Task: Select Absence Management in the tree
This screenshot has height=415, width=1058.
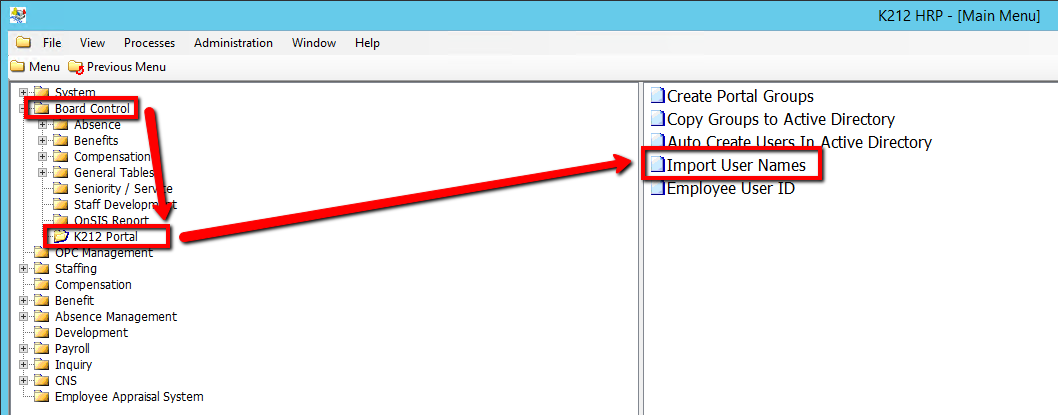Action: coord(115,317)
